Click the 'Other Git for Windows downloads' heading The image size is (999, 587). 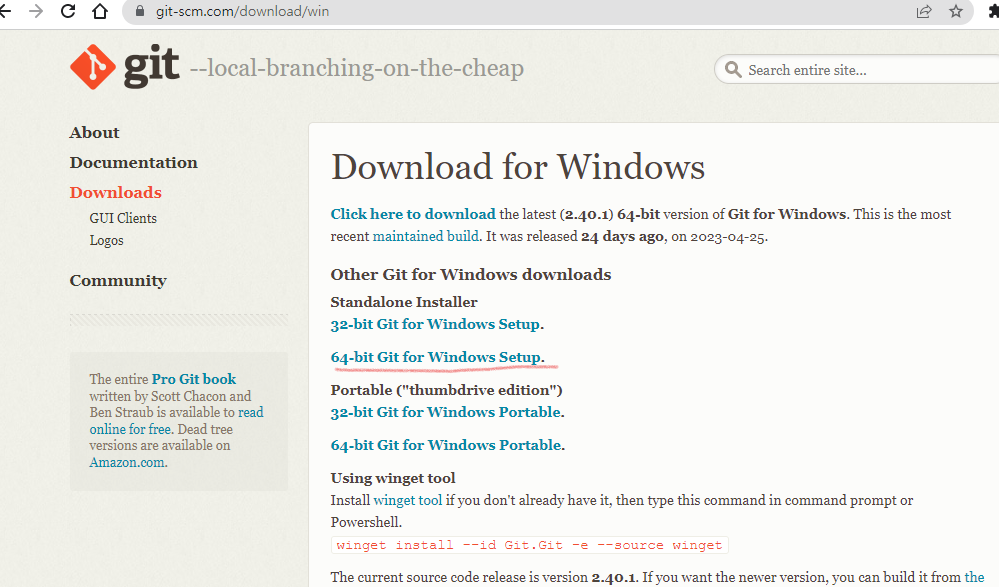point(471,275)
